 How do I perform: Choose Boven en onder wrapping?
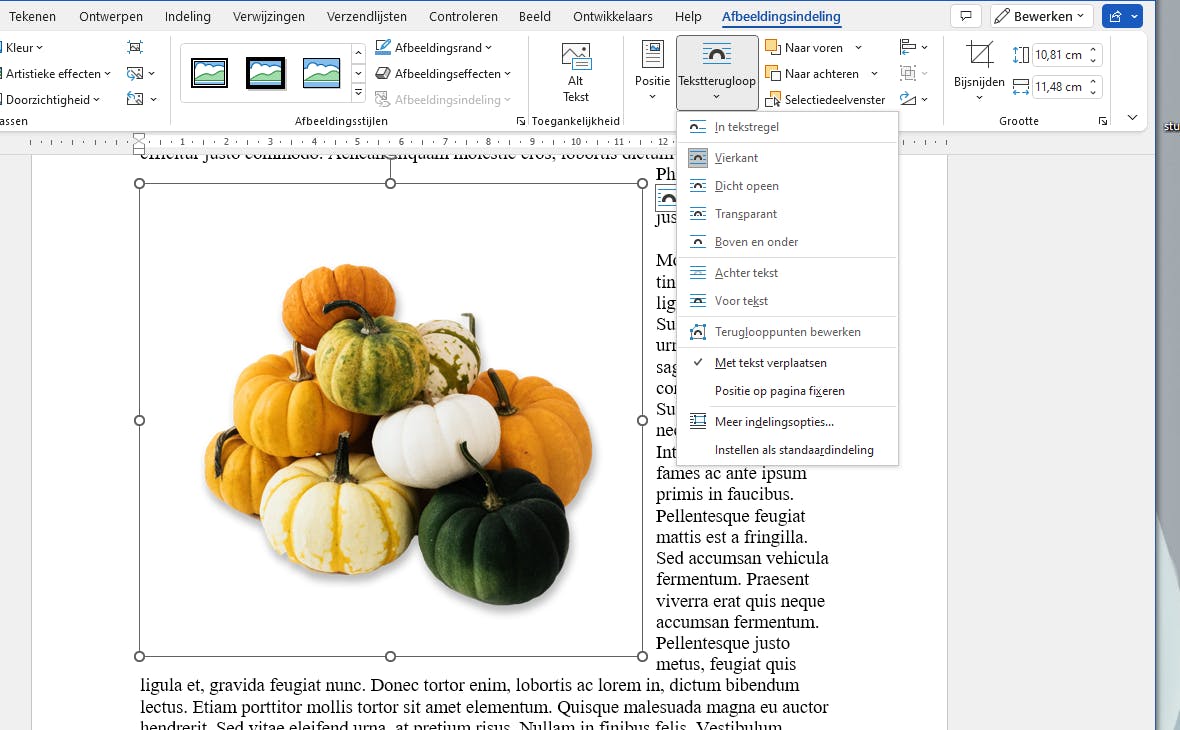787,242
